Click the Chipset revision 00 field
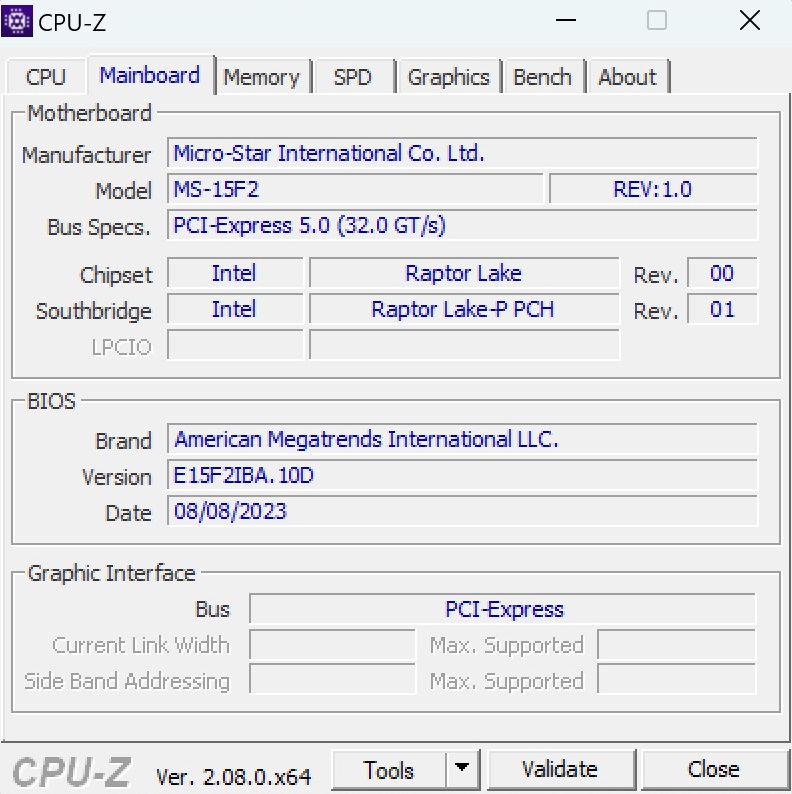 722,273
